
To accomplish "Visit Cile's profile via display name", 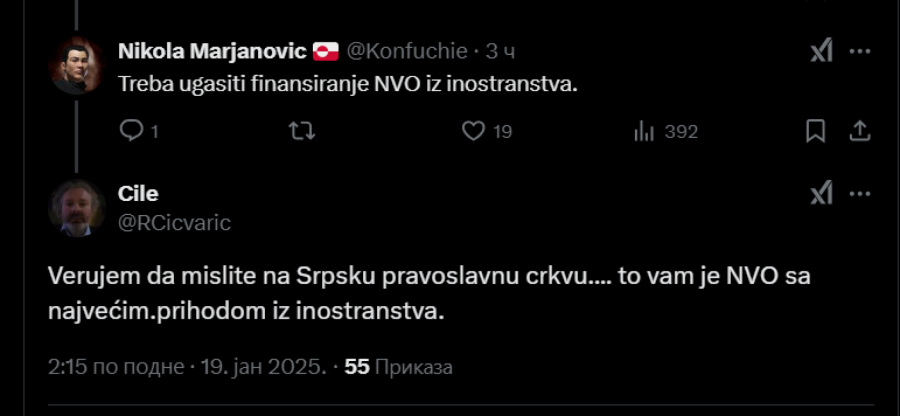I will click(x=138, y=194).
